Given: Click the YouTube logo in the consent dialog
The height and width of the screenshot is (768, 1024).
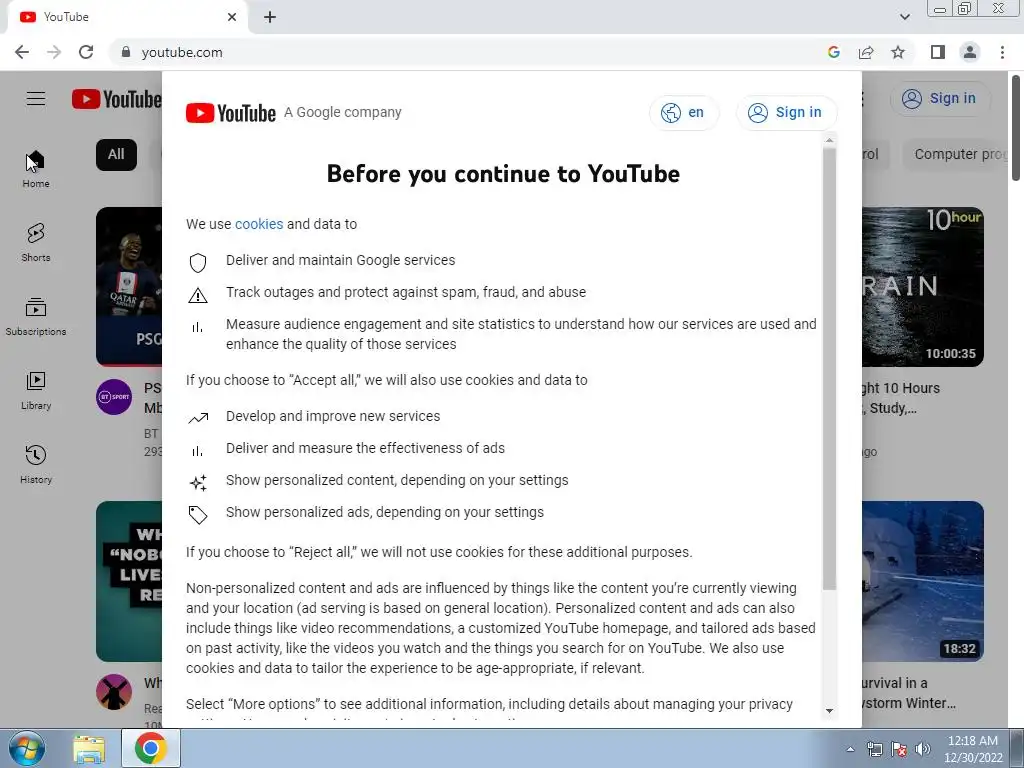Looking at the screenshot, I should click(231, 113).
